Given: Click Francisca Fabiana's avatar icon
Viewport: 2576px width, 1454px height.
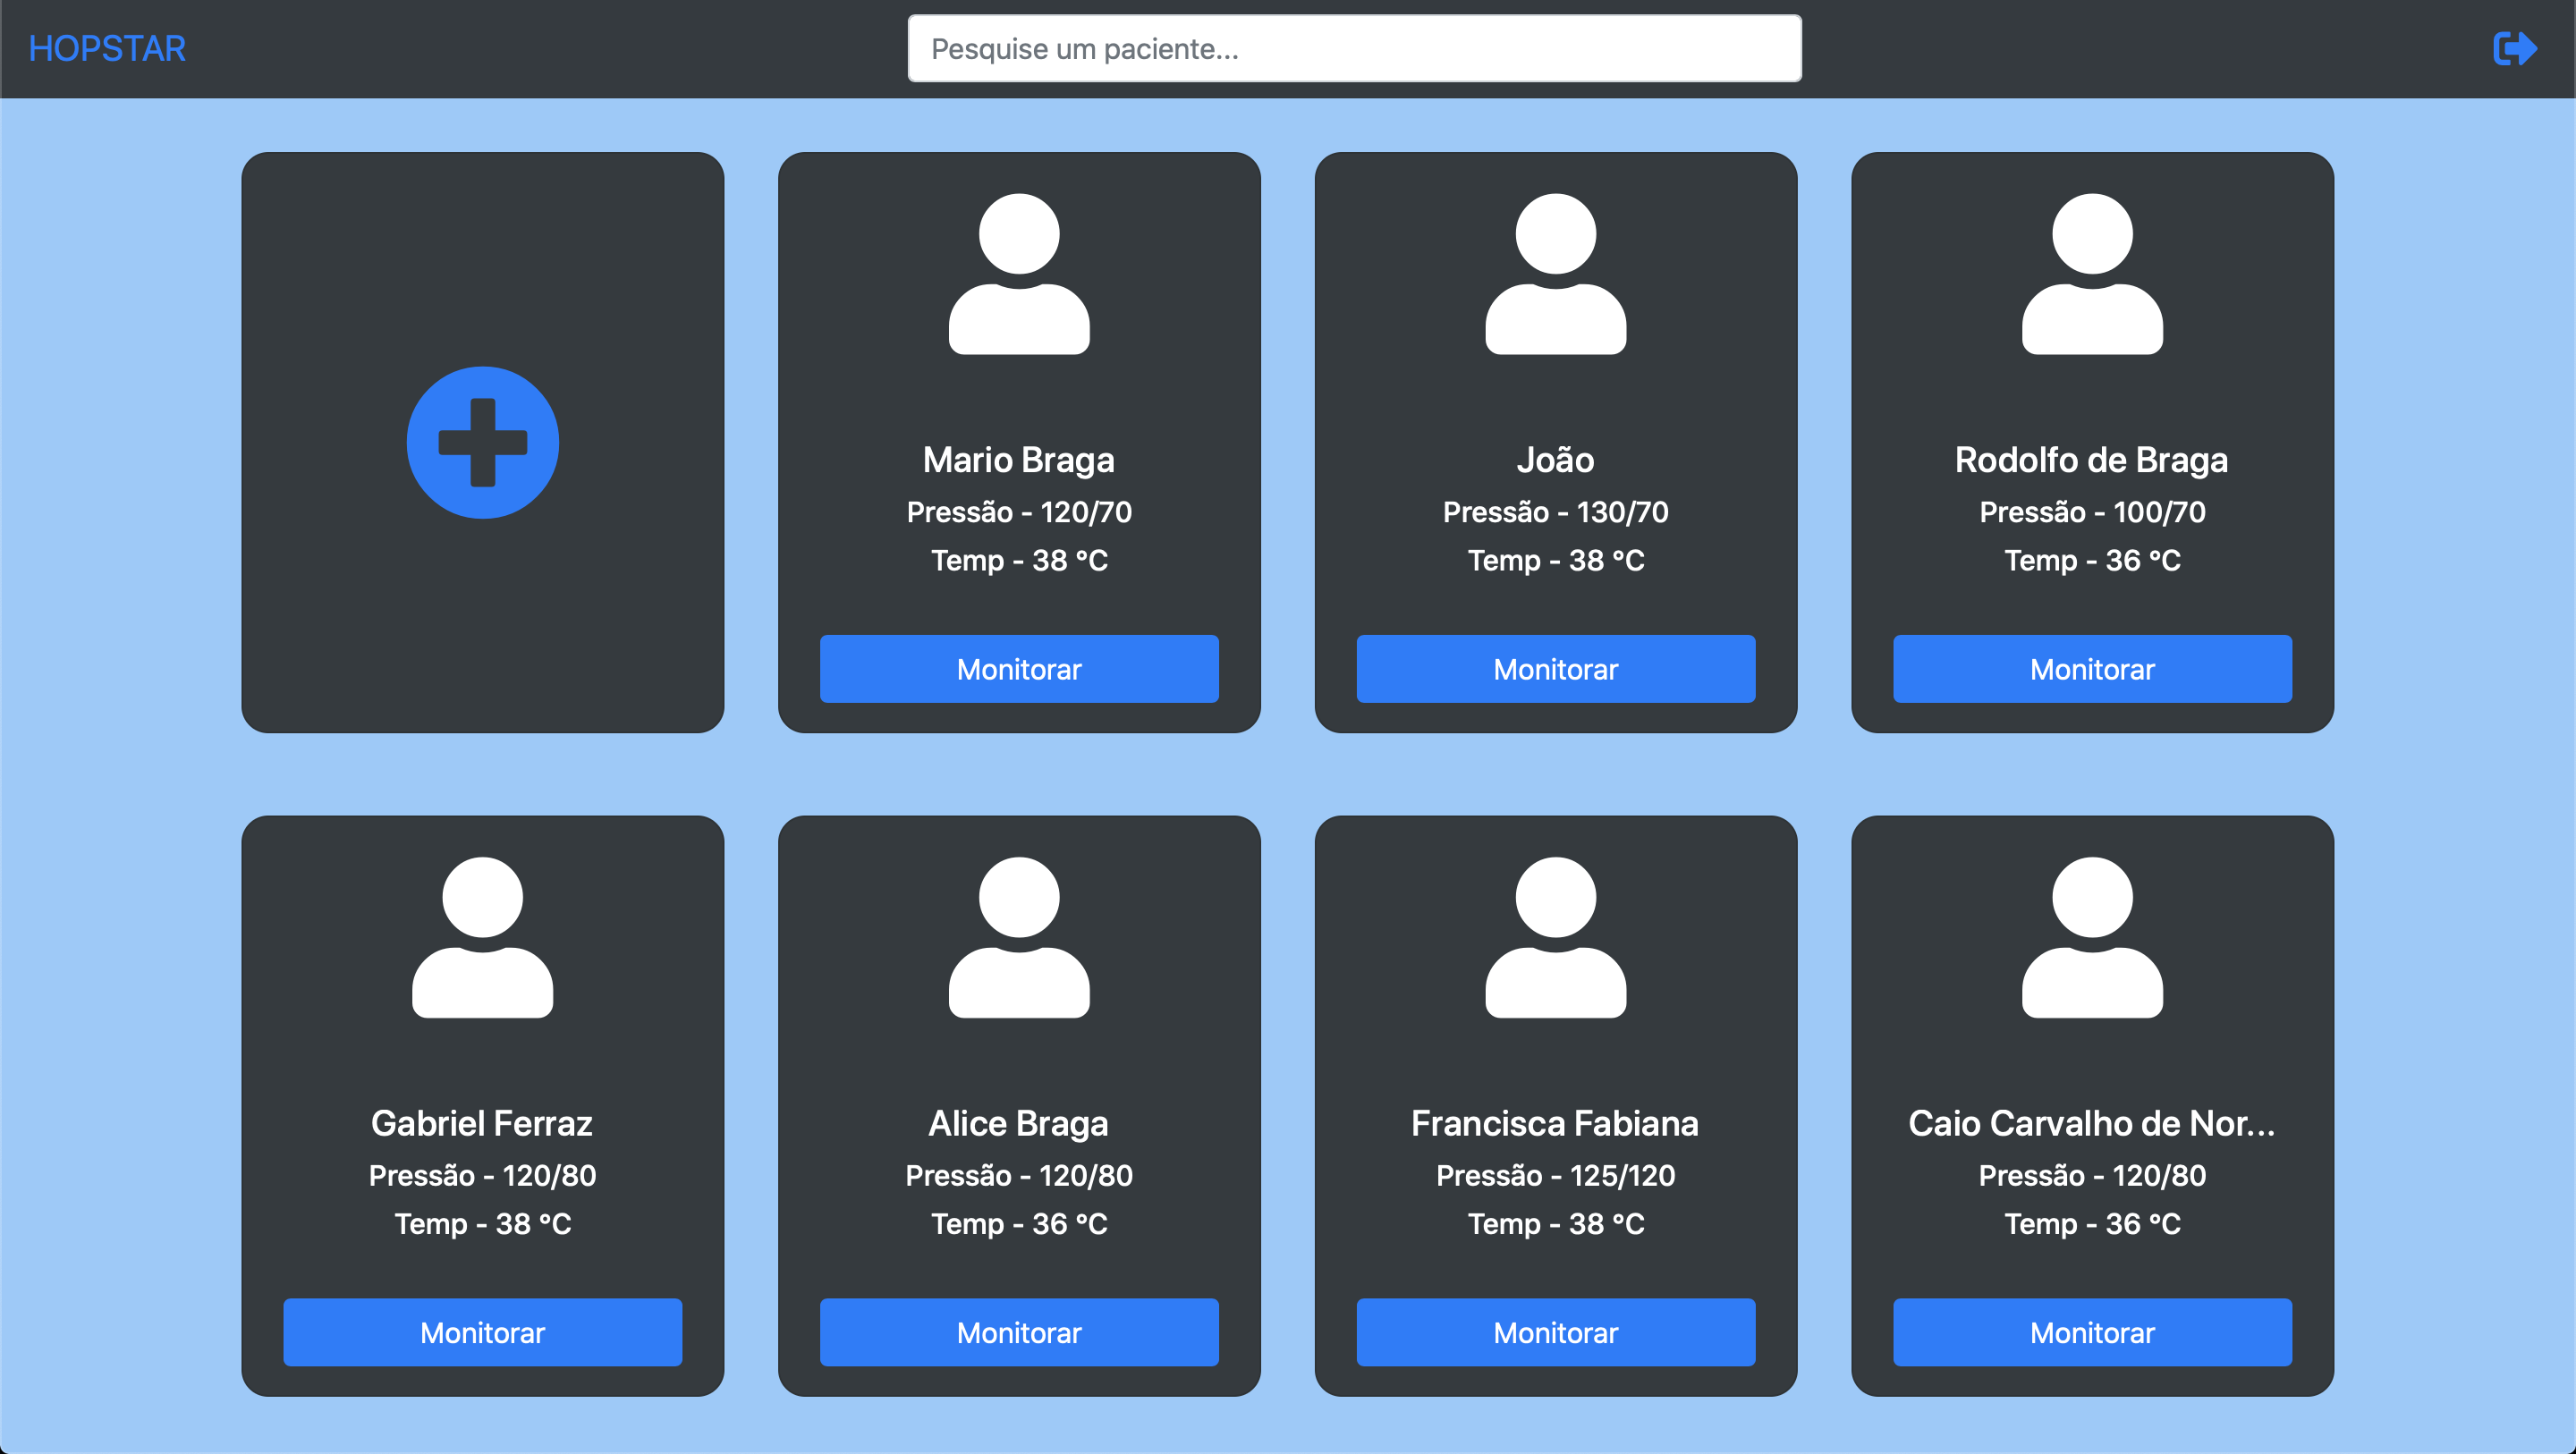Looking at the screenshot, I should (1555, 937).
